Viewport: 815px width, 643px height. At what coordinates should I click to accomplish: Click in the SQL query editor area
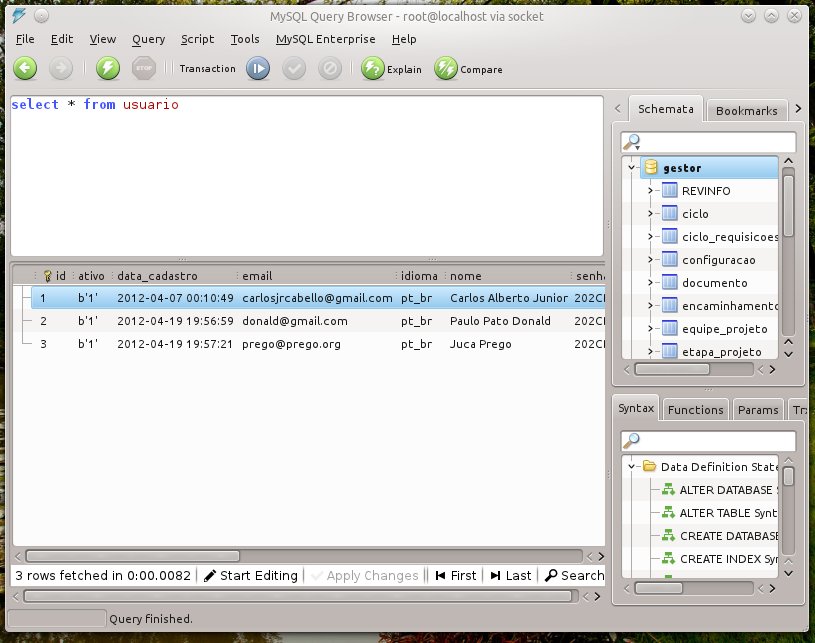(307, 176)
